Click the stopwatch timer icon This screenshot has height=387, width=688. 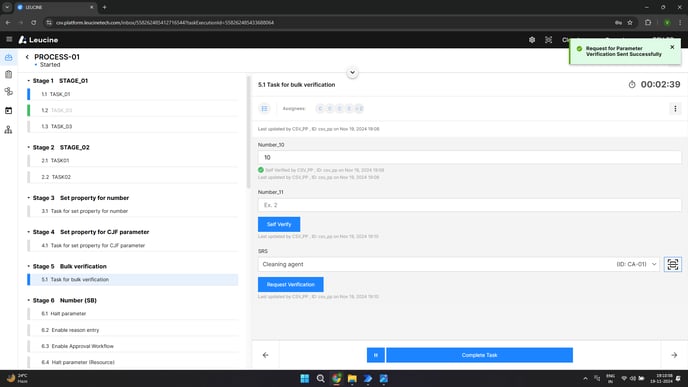click(x=632, y=84)
